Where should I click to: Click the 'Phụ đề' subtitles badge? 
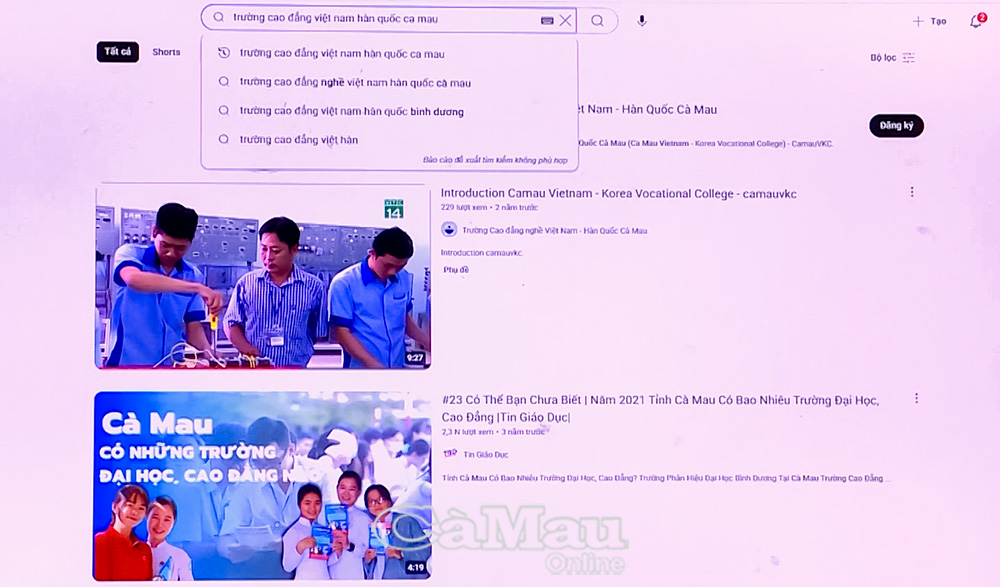coord(456,270)
